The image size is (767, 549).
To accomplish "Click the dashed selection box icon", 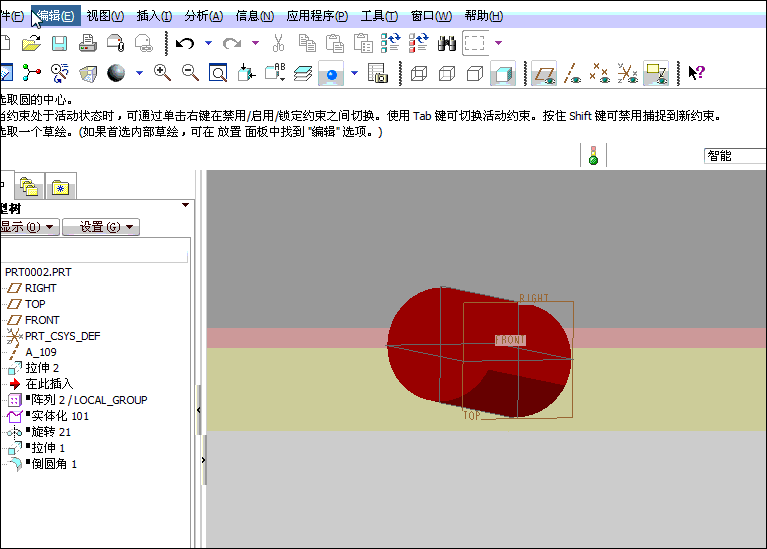I will tap(474, 43).
